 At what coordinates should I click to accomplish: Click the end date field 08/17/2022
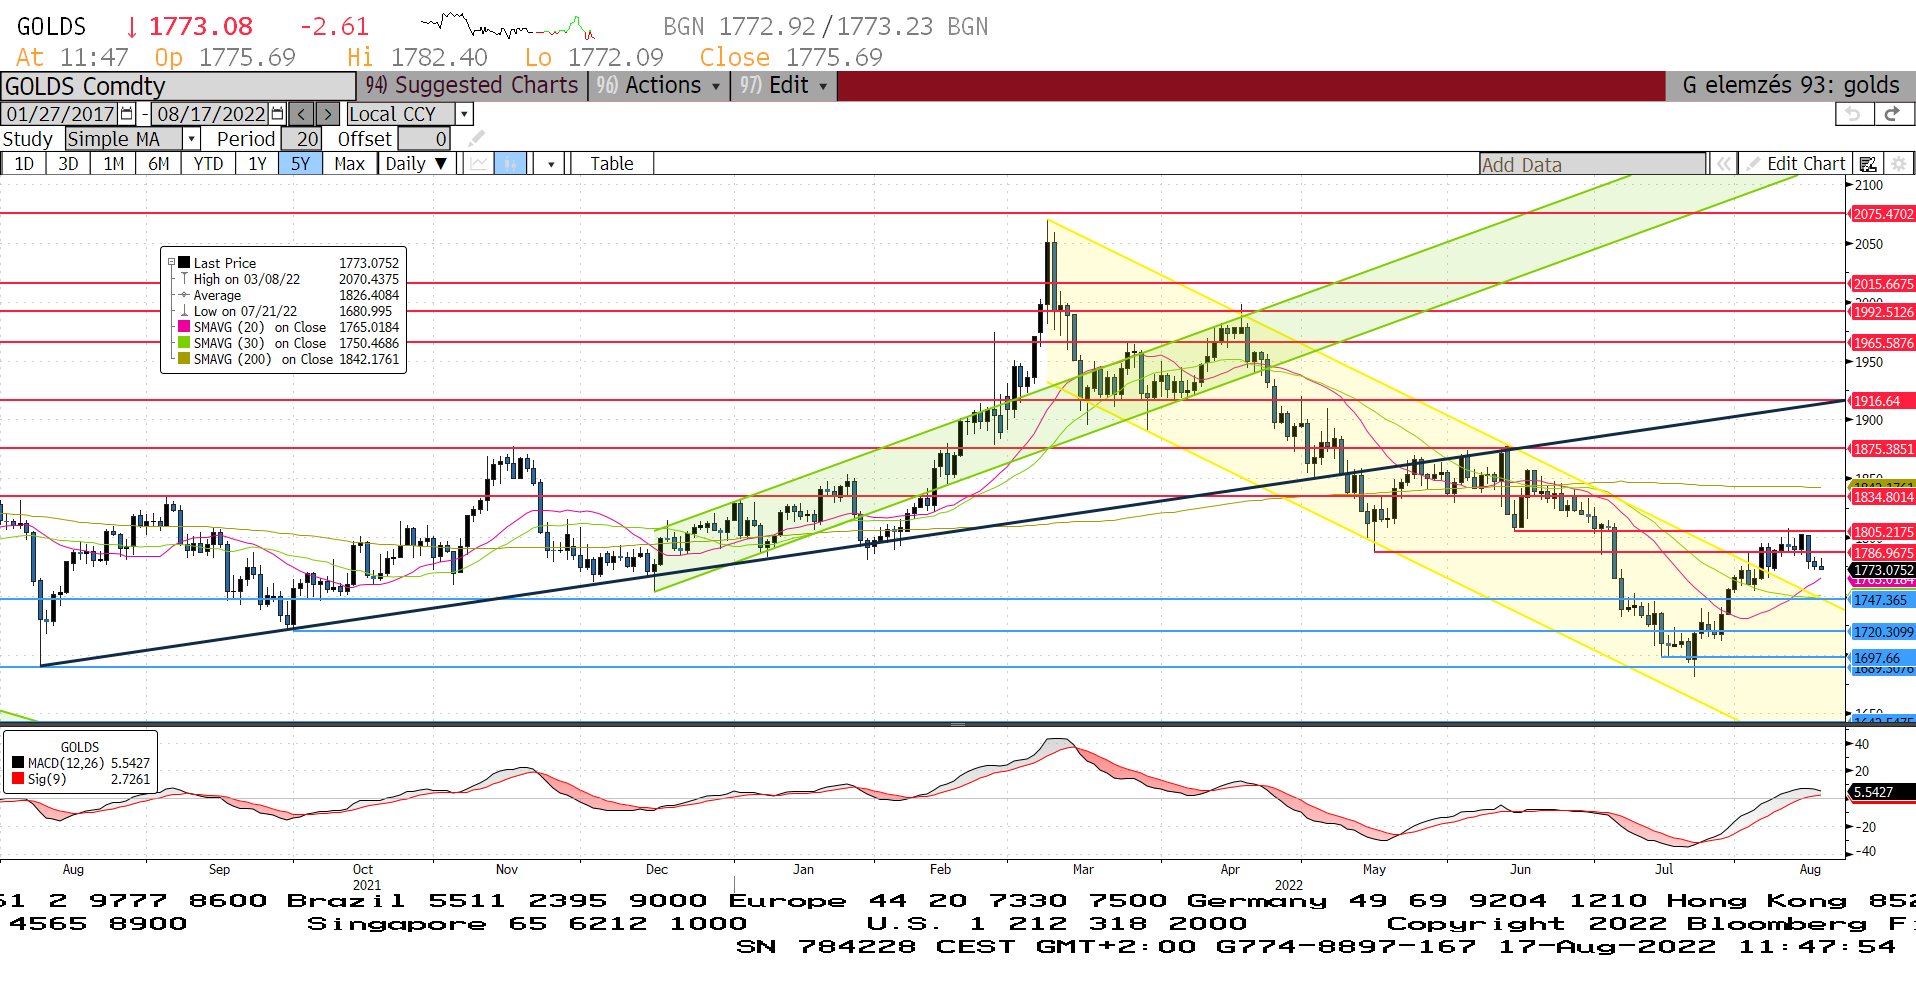[x=211, y=114]
